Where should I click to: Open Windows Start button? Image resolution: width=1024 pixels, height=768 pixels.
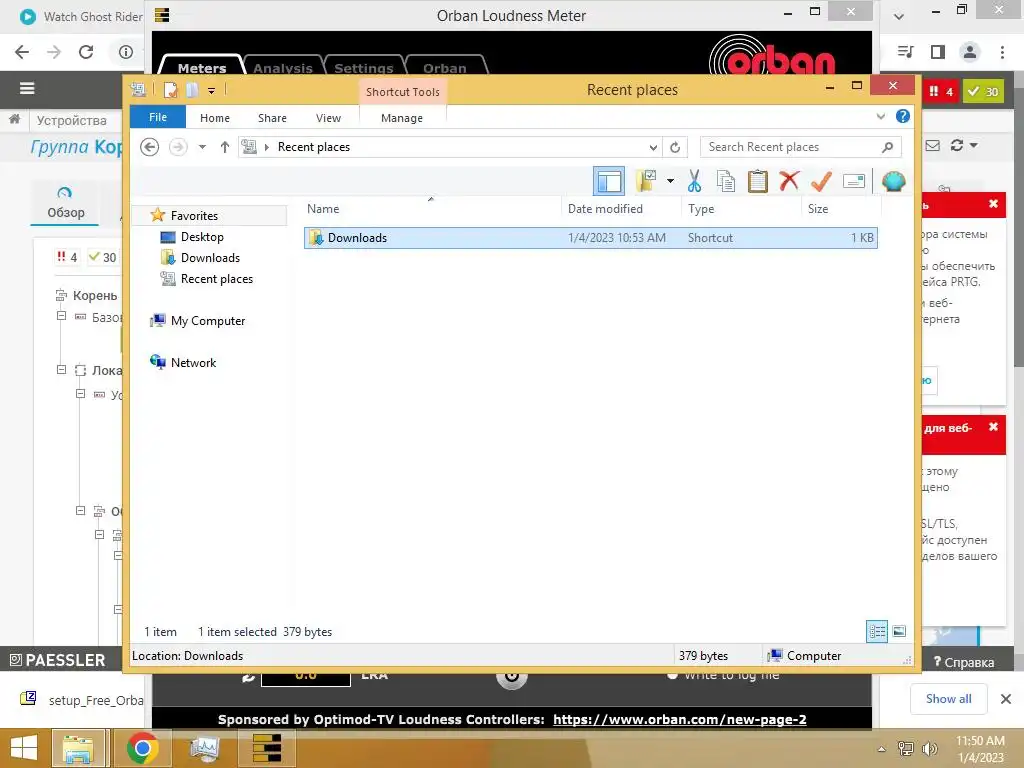24,748
